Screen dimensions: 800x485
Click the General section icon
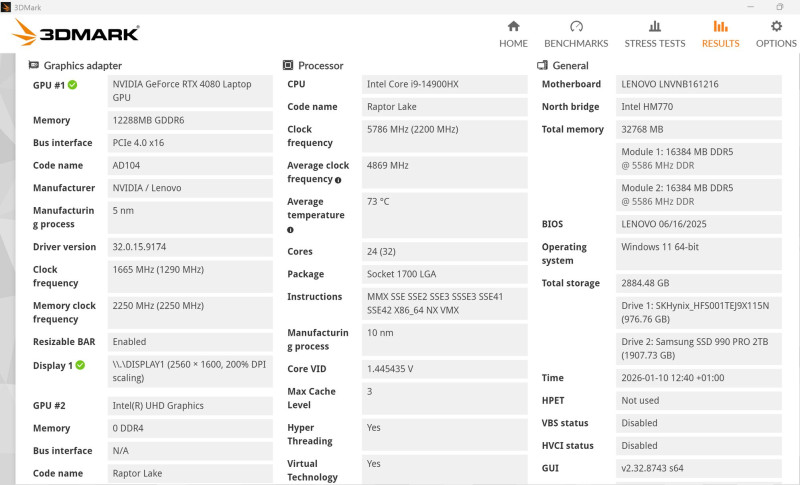click(x=542, y=65)
